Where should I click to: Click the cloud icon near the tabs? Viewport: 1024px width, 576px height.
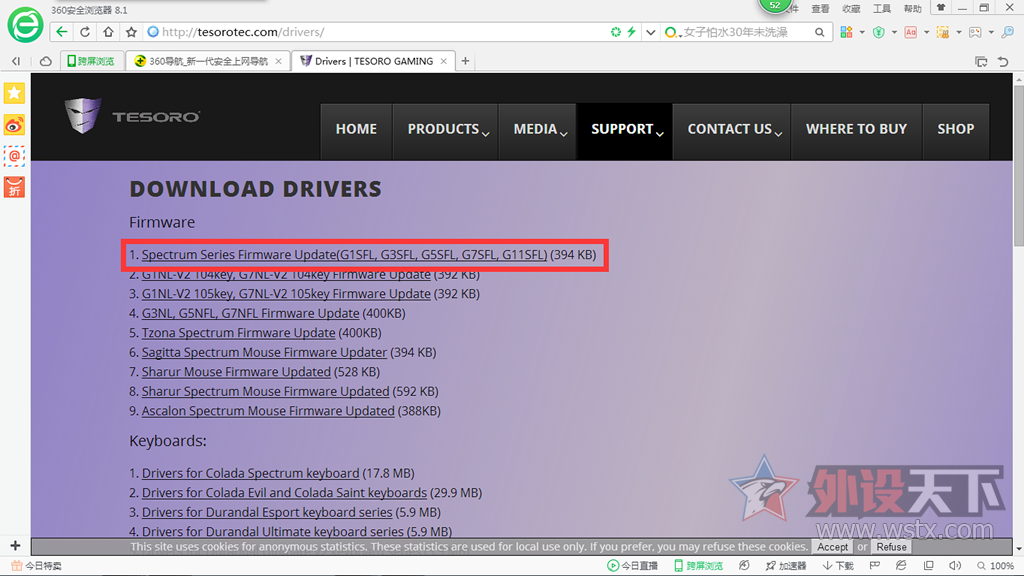click(x=46, y=61)
